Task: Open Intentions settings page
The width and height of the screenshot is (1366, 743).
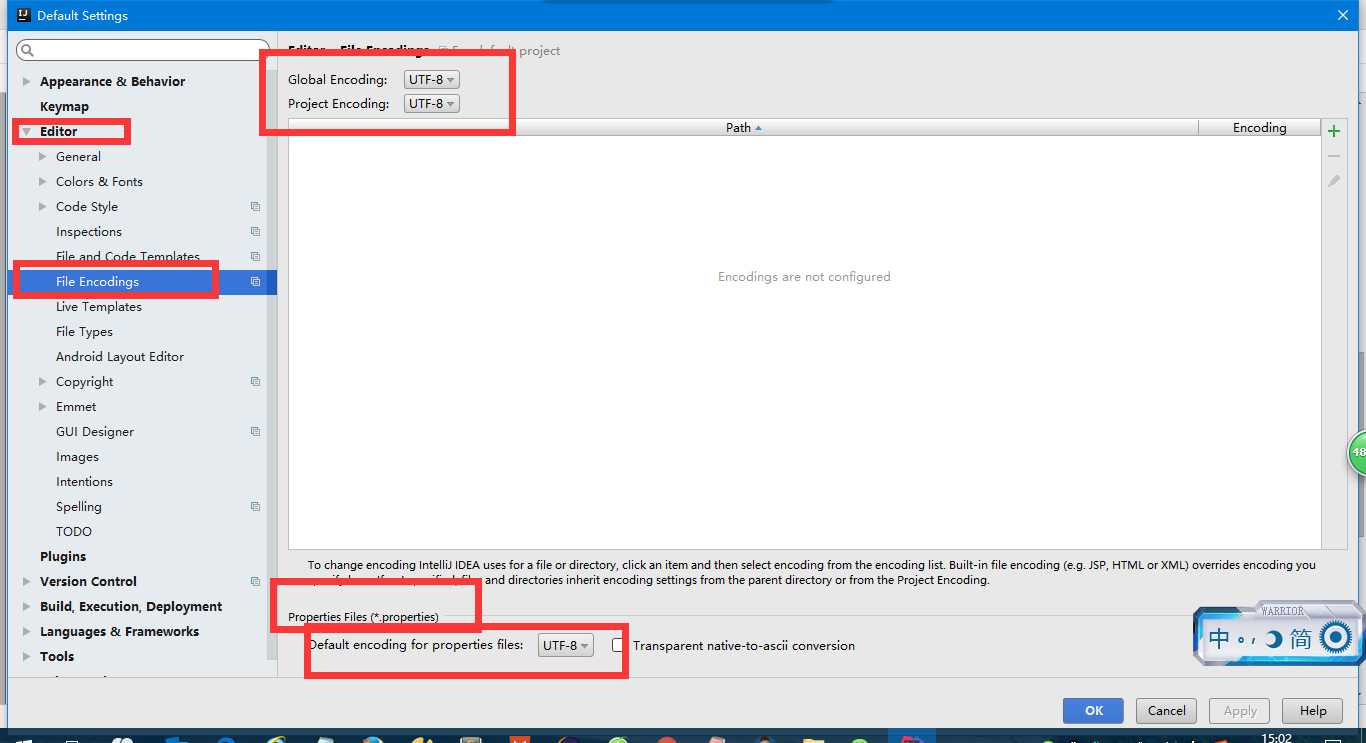Action: (84, 482)
